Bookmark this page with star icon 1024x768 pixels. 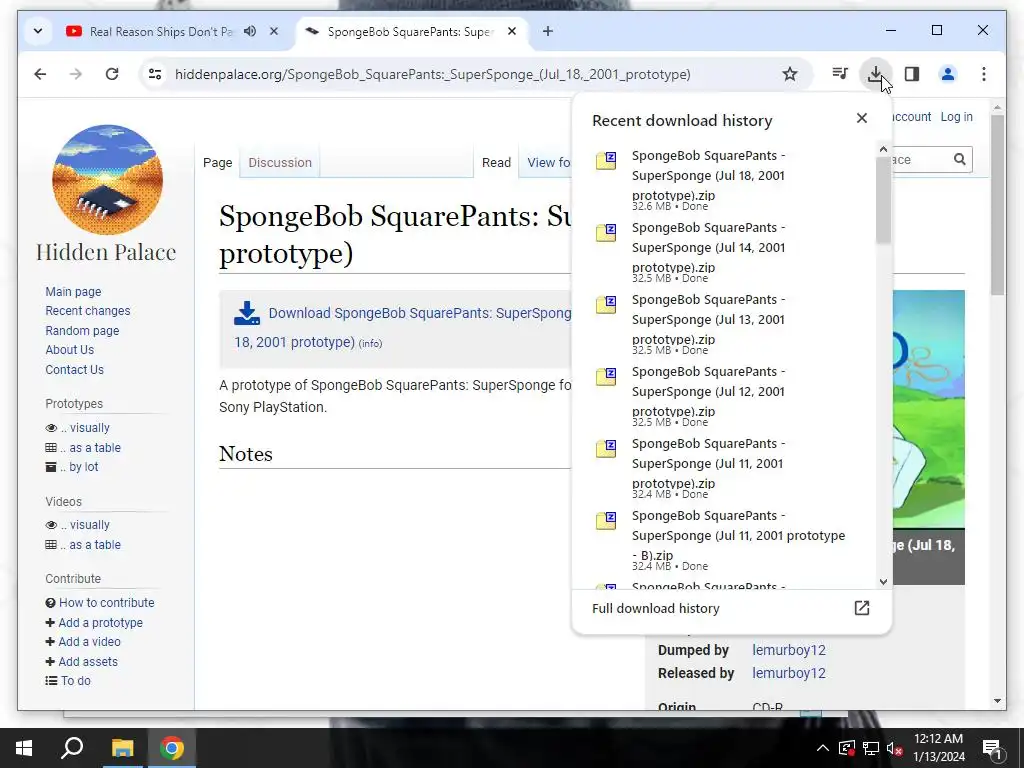[790, 74]
